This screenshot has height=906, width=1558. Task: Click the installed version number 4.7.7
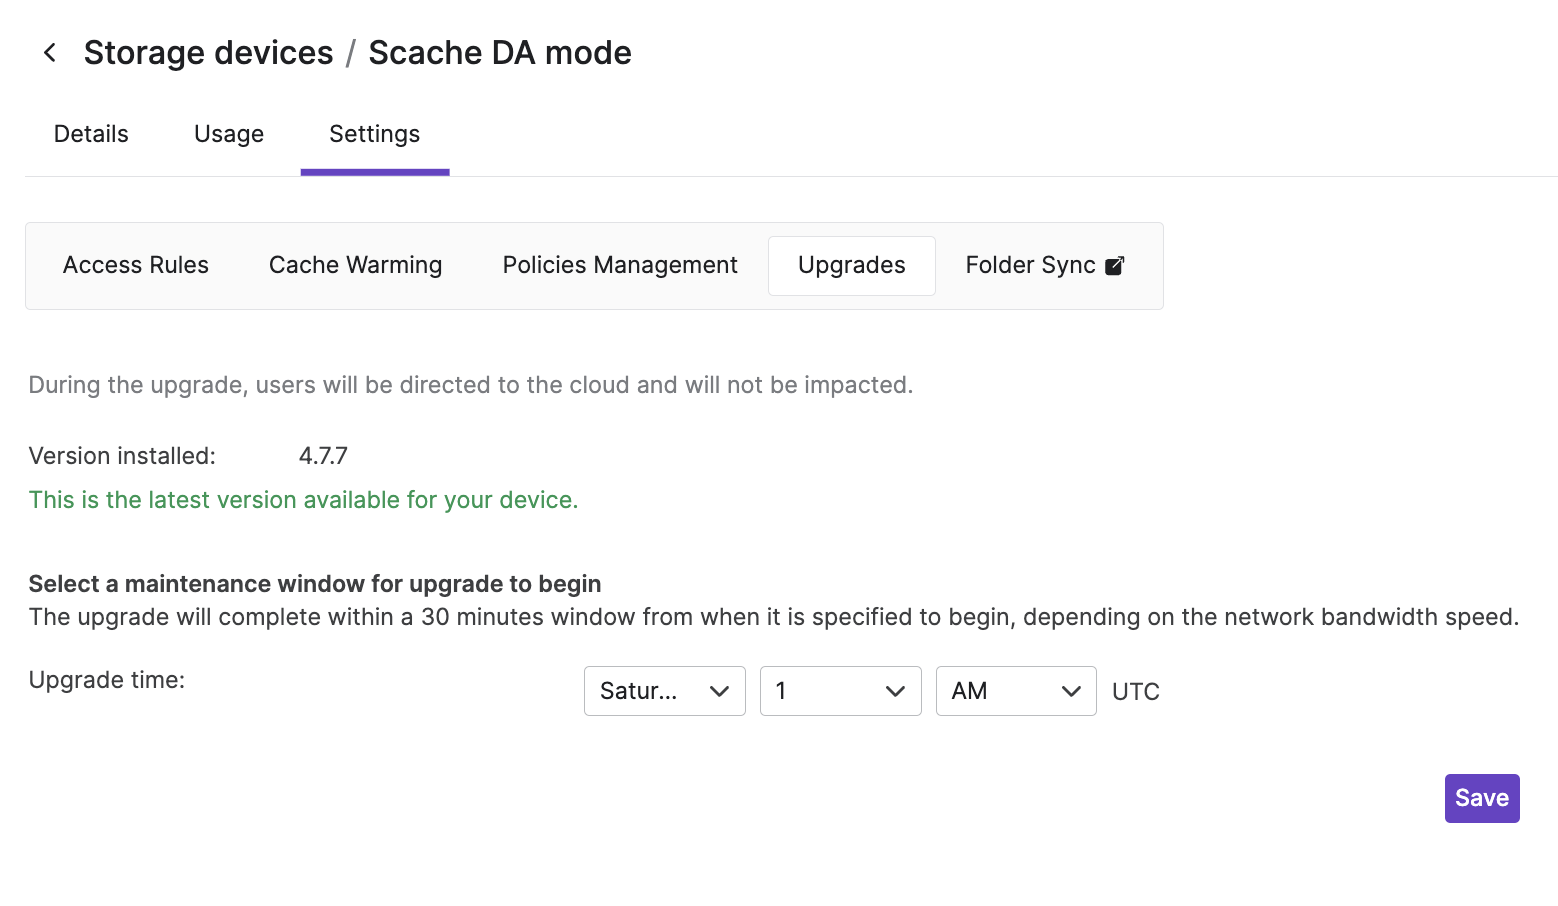[323, 456]
